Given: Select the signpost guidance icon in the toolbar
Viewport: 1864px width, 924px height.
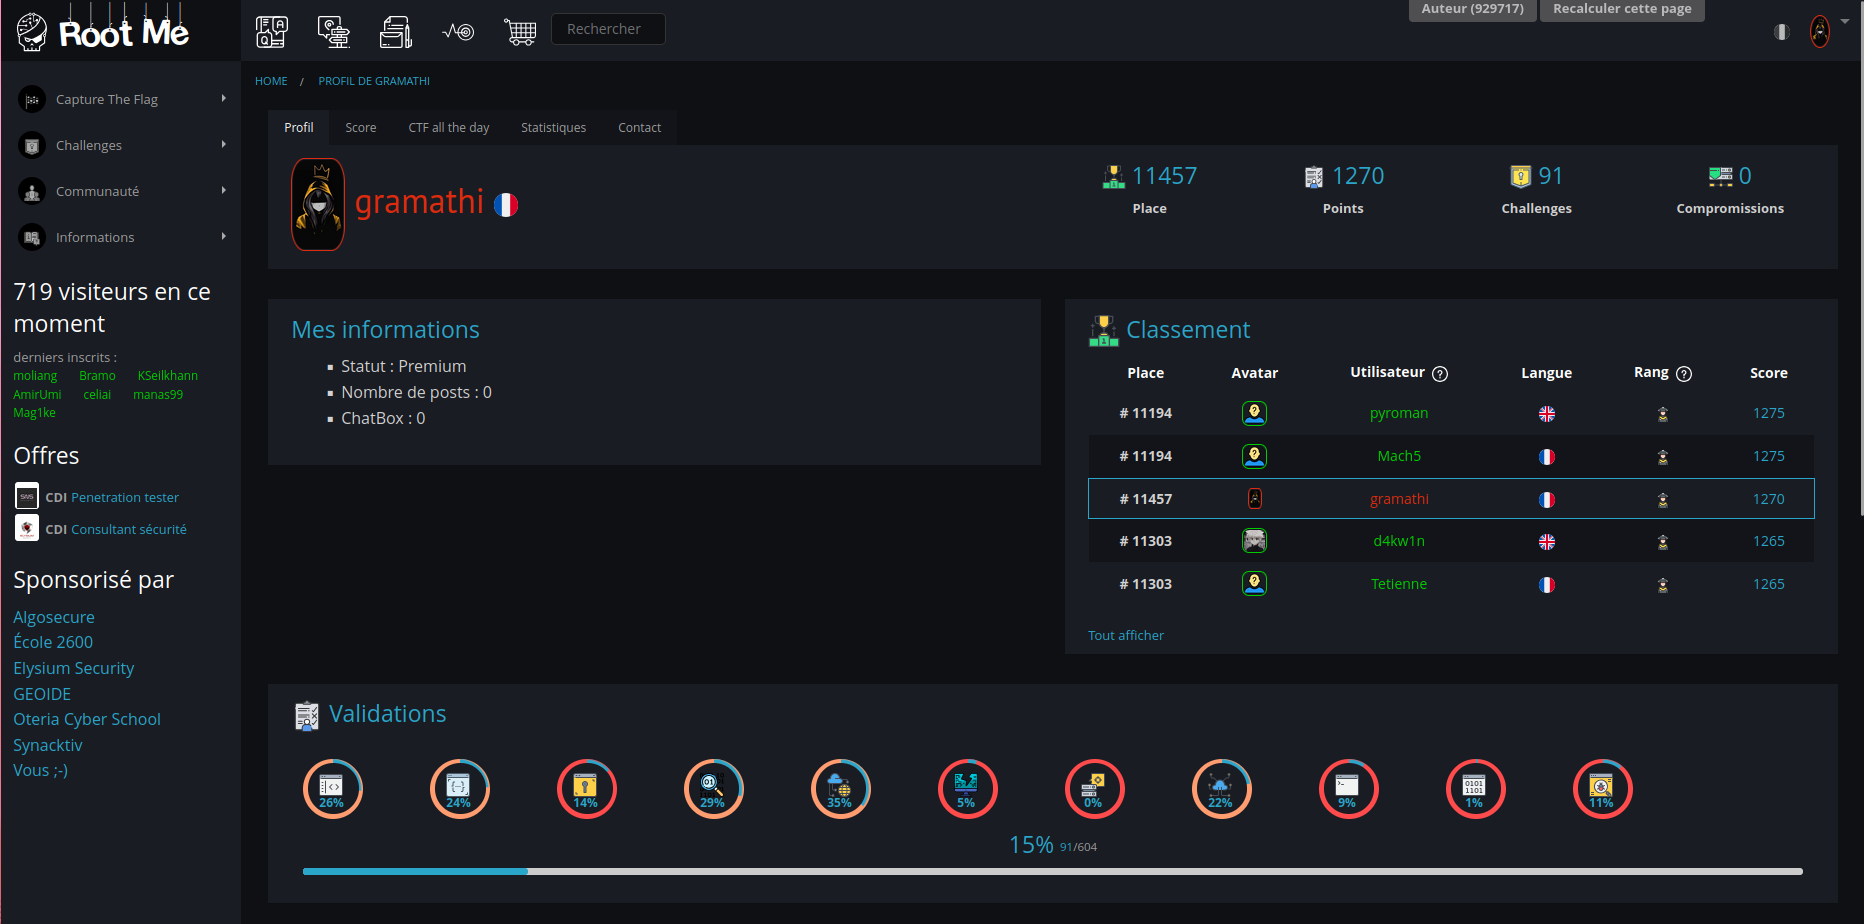Looking at the screenshot, I should point(334,31).
